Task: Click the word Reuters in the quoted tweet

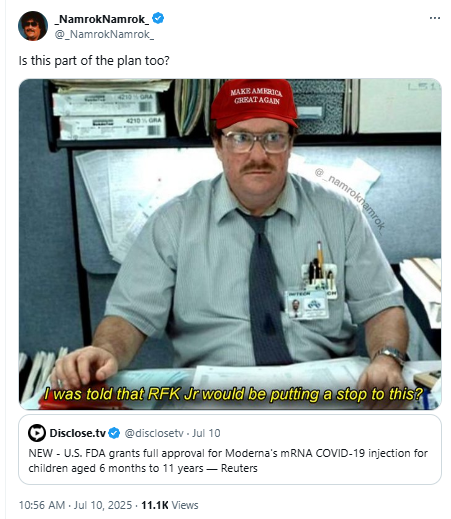Action: (x=239, y=468)
